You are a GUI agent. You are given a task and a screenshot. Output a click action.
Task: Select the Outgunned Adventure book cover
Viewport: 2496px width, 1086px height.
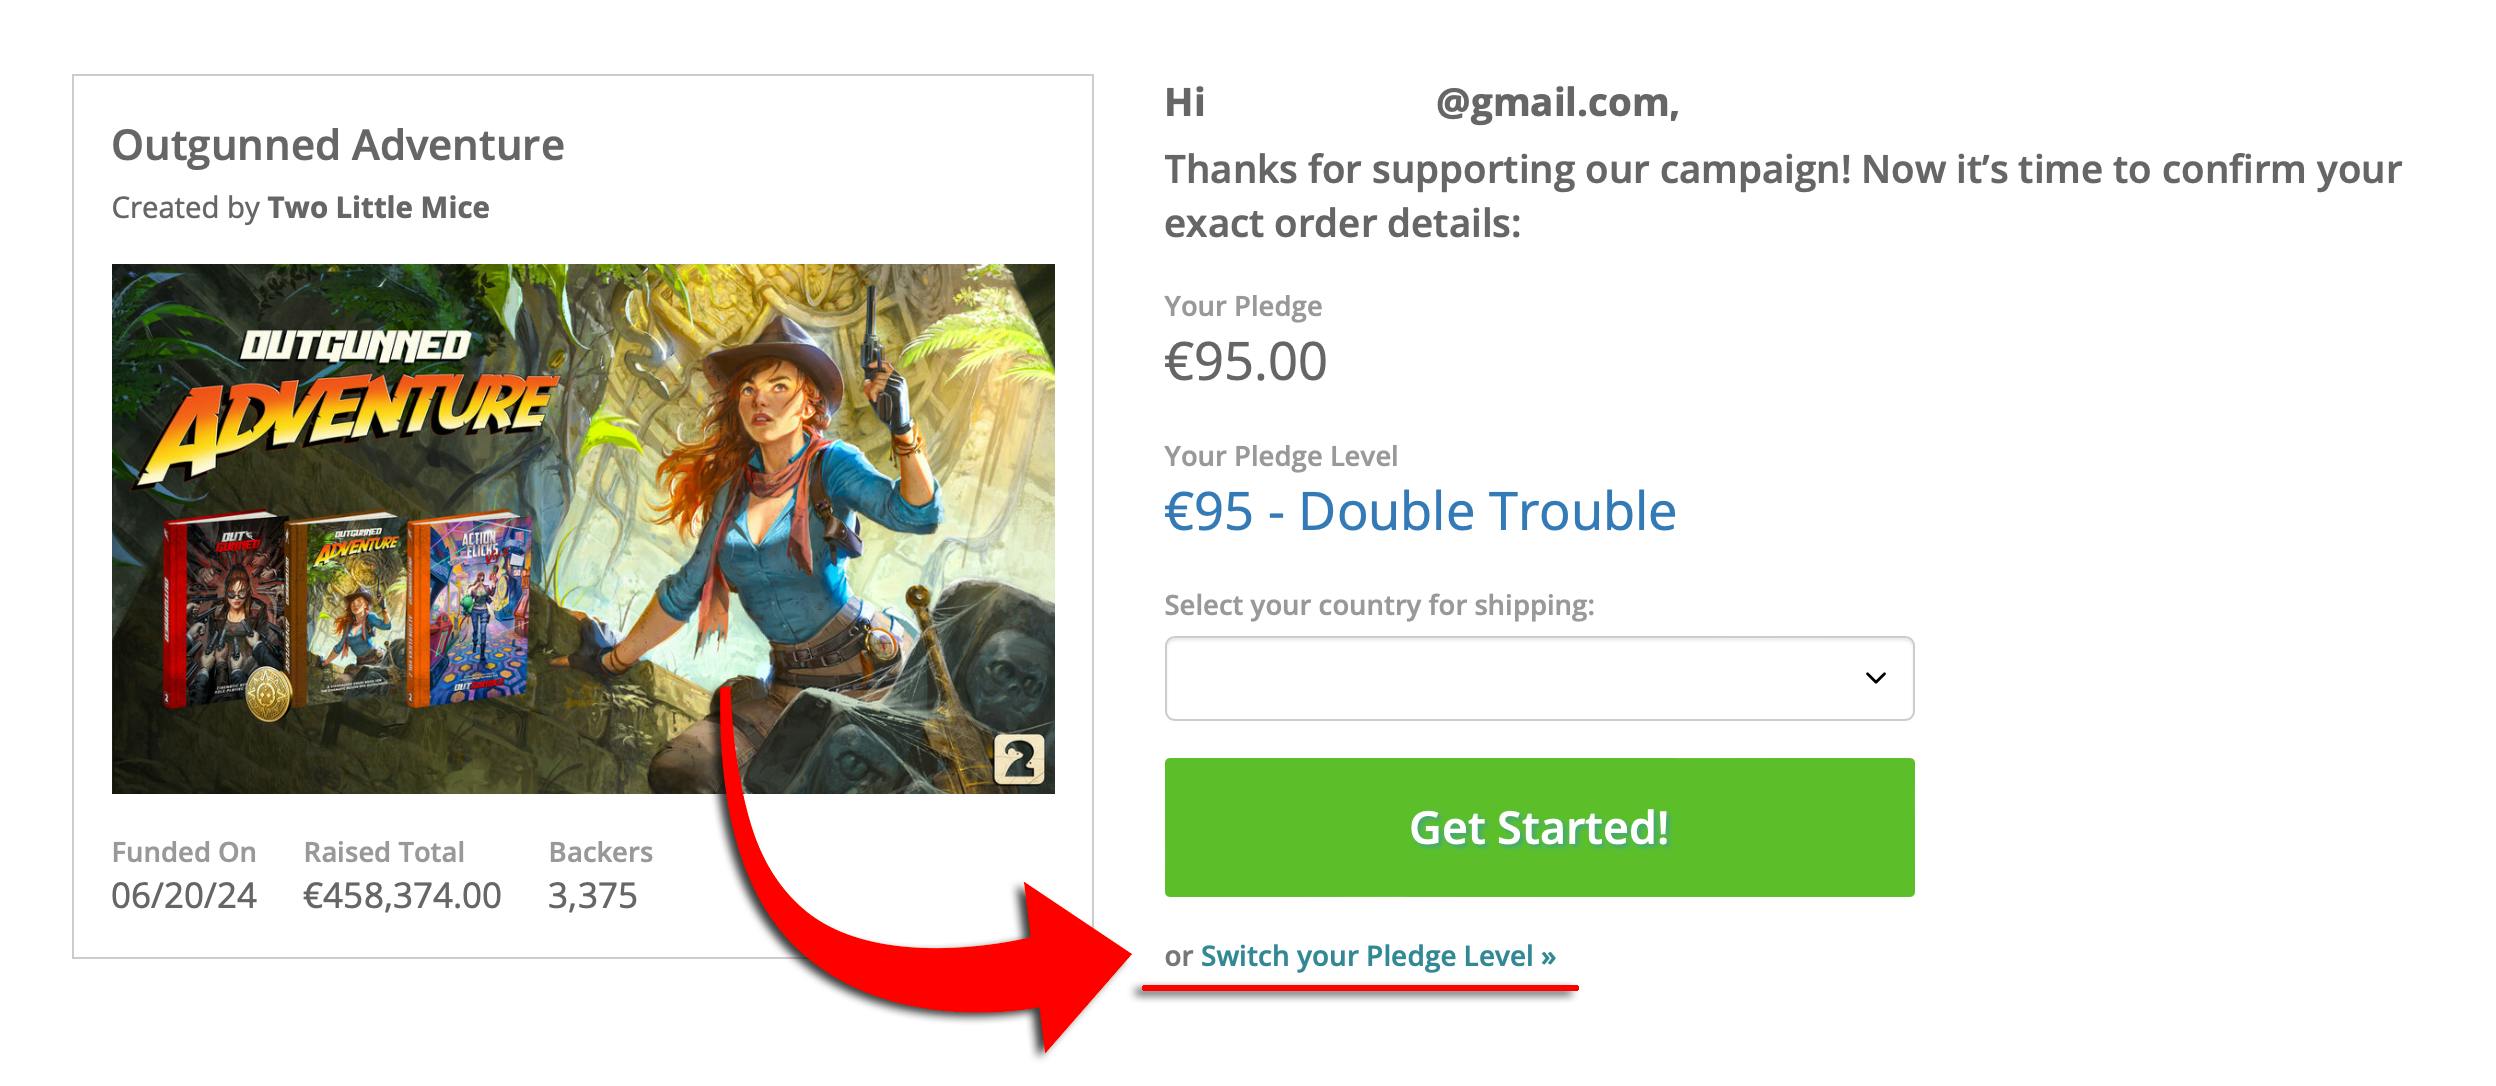(350, 608)
